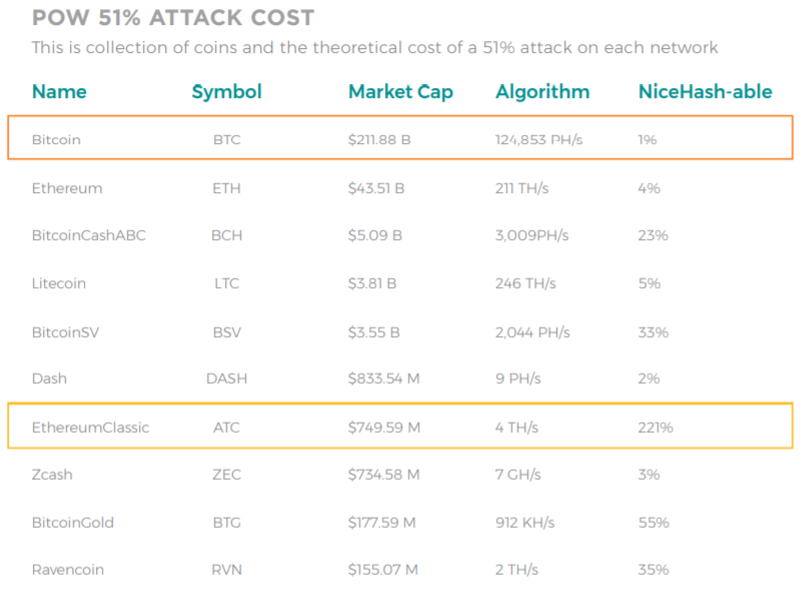This screenshot has height=607, width=809.
Task: Select EthereumClassic's 221% NiceHash-able value
Action: pos(655,427)
